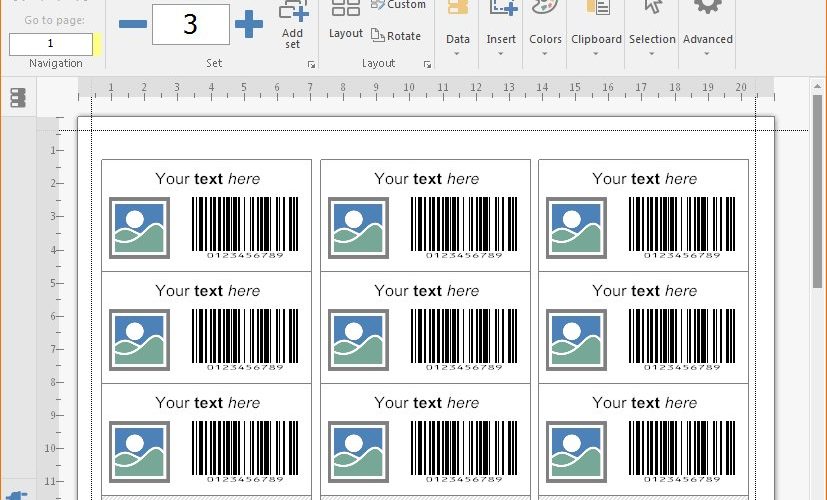
Task: Decrease set count with minus button
Action: coord(132,24)
